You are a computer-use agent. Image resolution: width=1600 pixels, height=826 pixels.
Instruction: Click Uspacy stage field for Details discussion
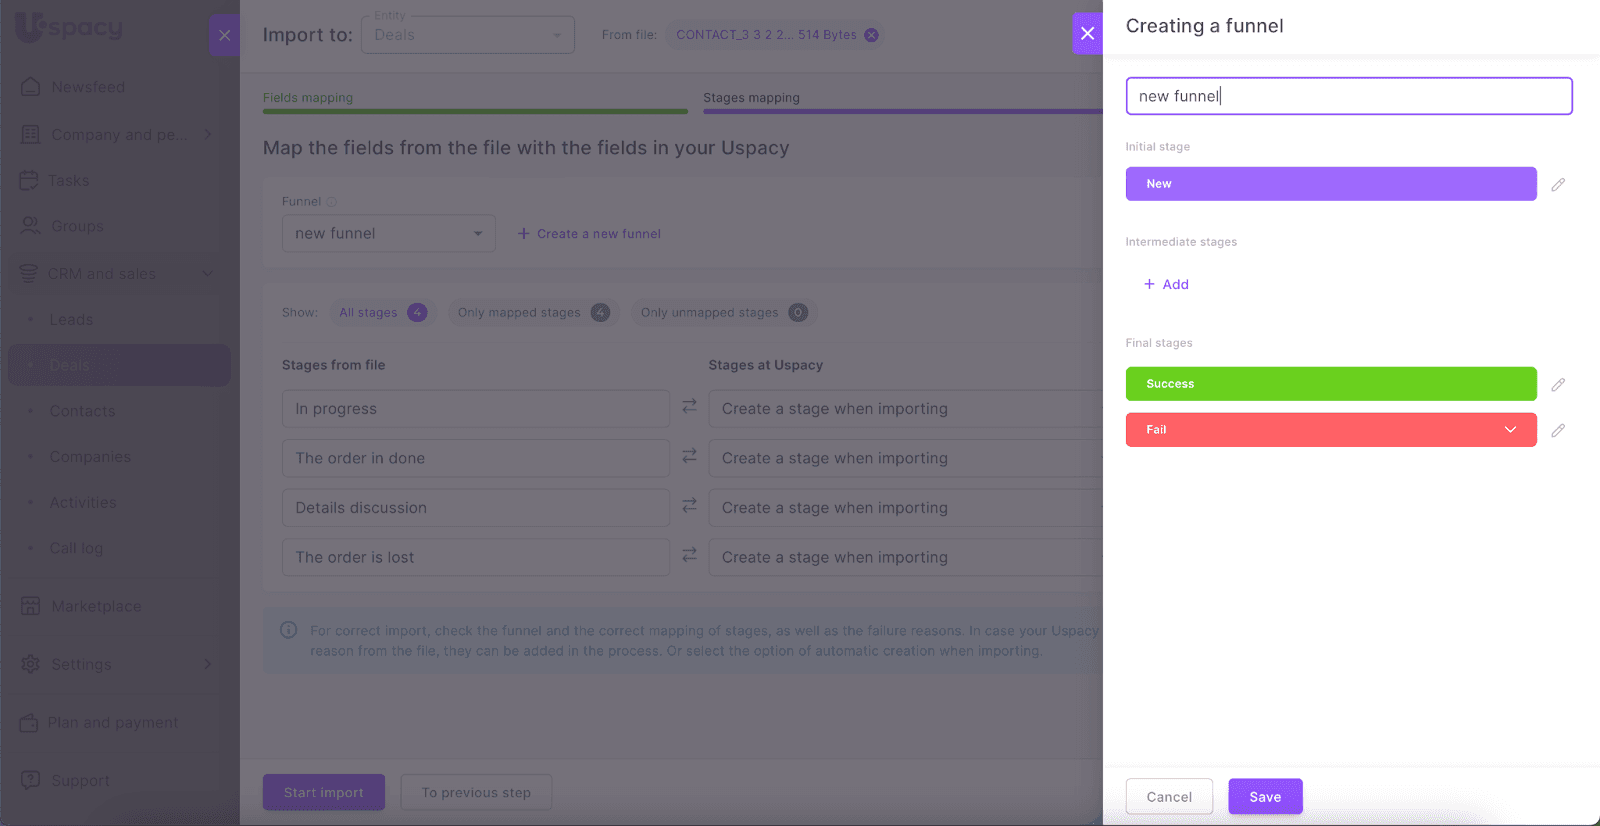pyautogui.click(x=906, y=508)
